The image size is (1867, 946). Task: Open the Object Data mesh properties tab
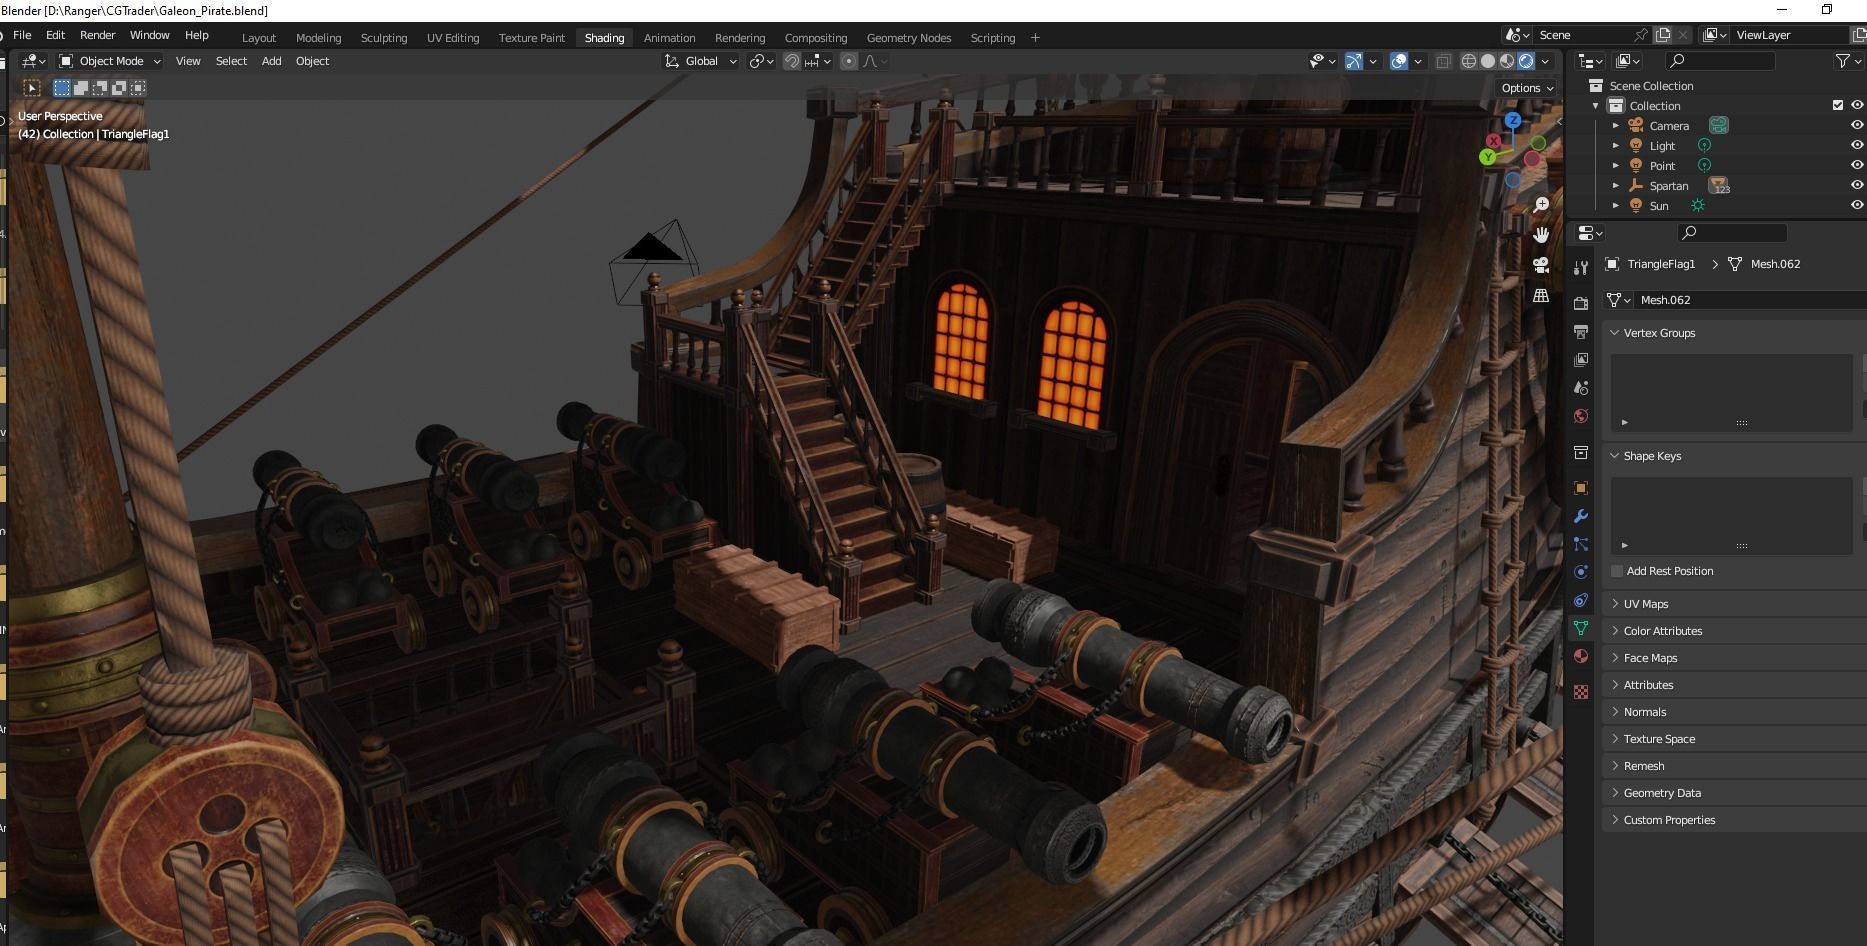1580,628
